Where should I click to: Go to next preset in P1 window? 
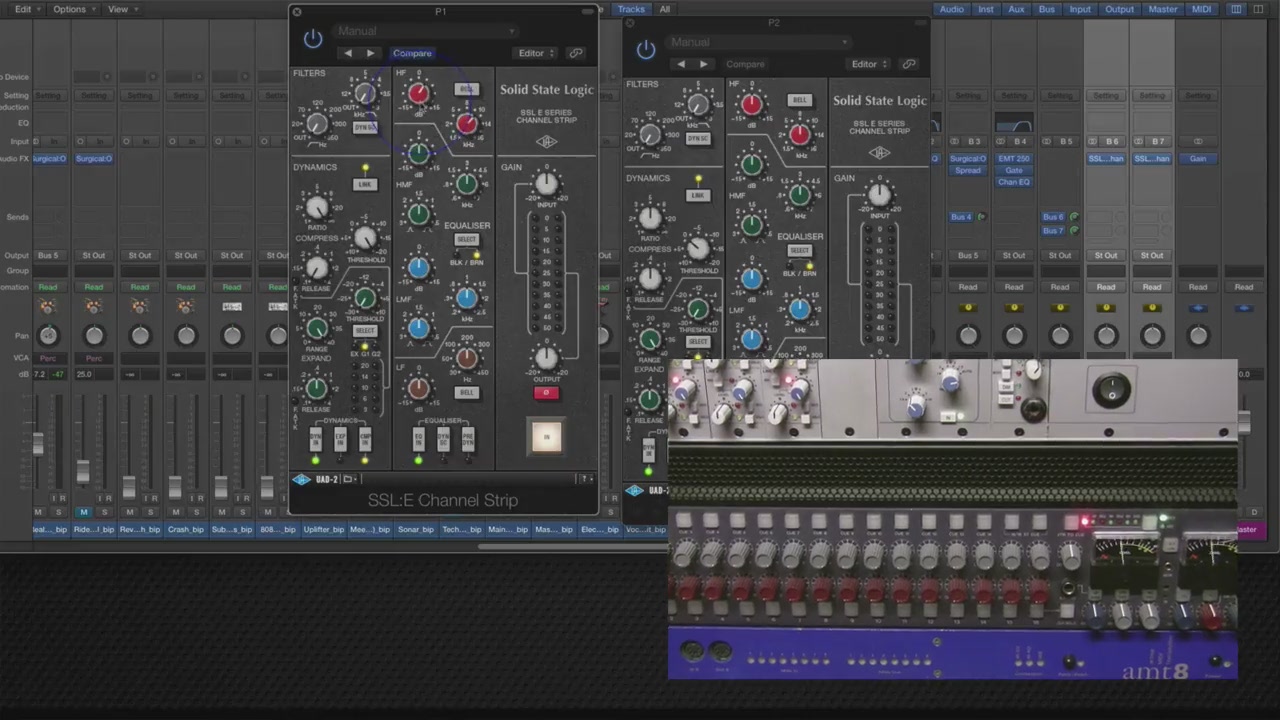(x=370, y=53)
